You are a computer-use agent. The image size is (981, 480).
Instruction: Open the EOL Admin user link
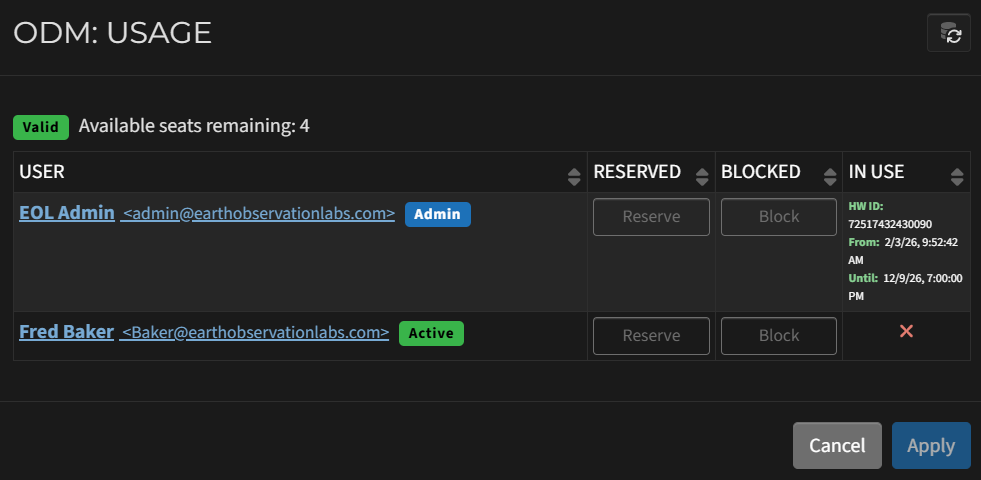67,213
